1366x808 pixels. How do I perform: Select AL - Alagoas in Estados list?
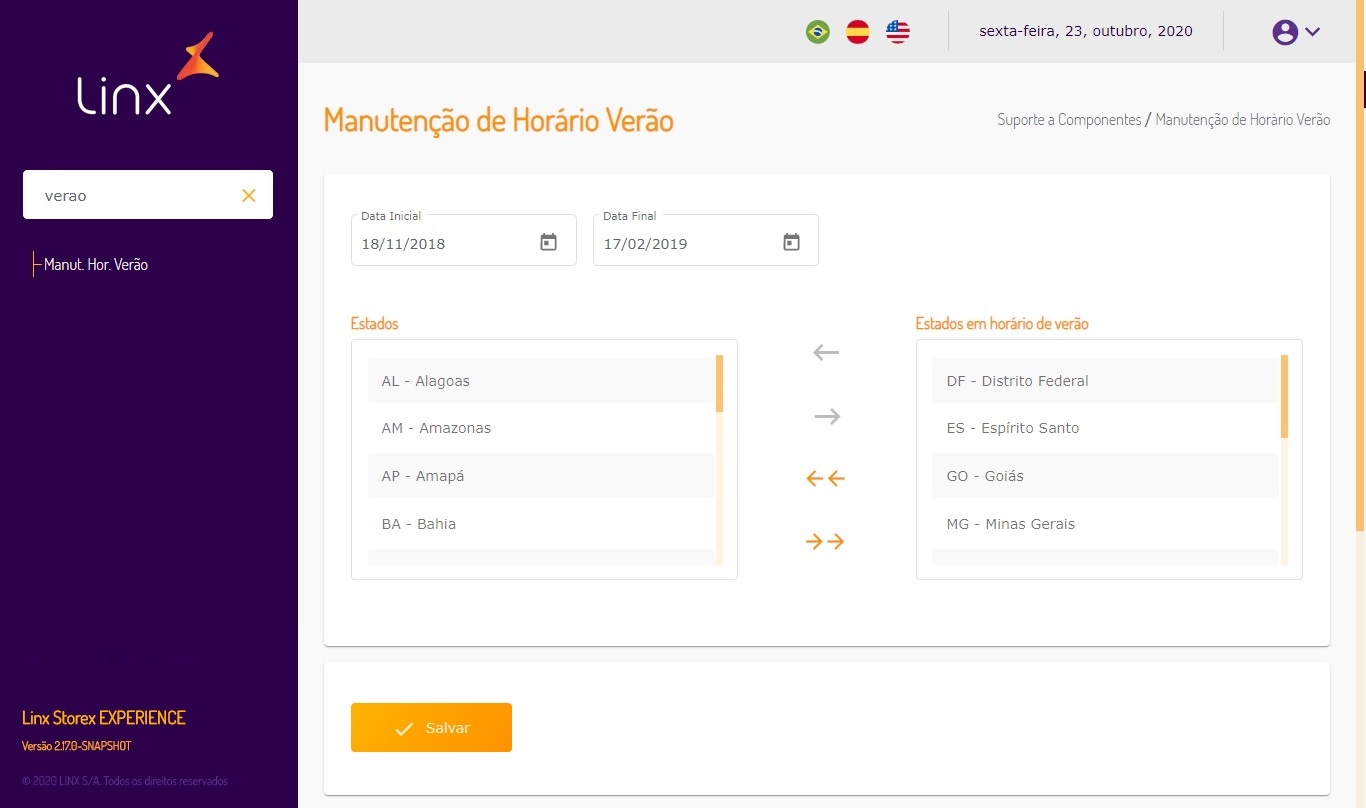pos(541,381)
